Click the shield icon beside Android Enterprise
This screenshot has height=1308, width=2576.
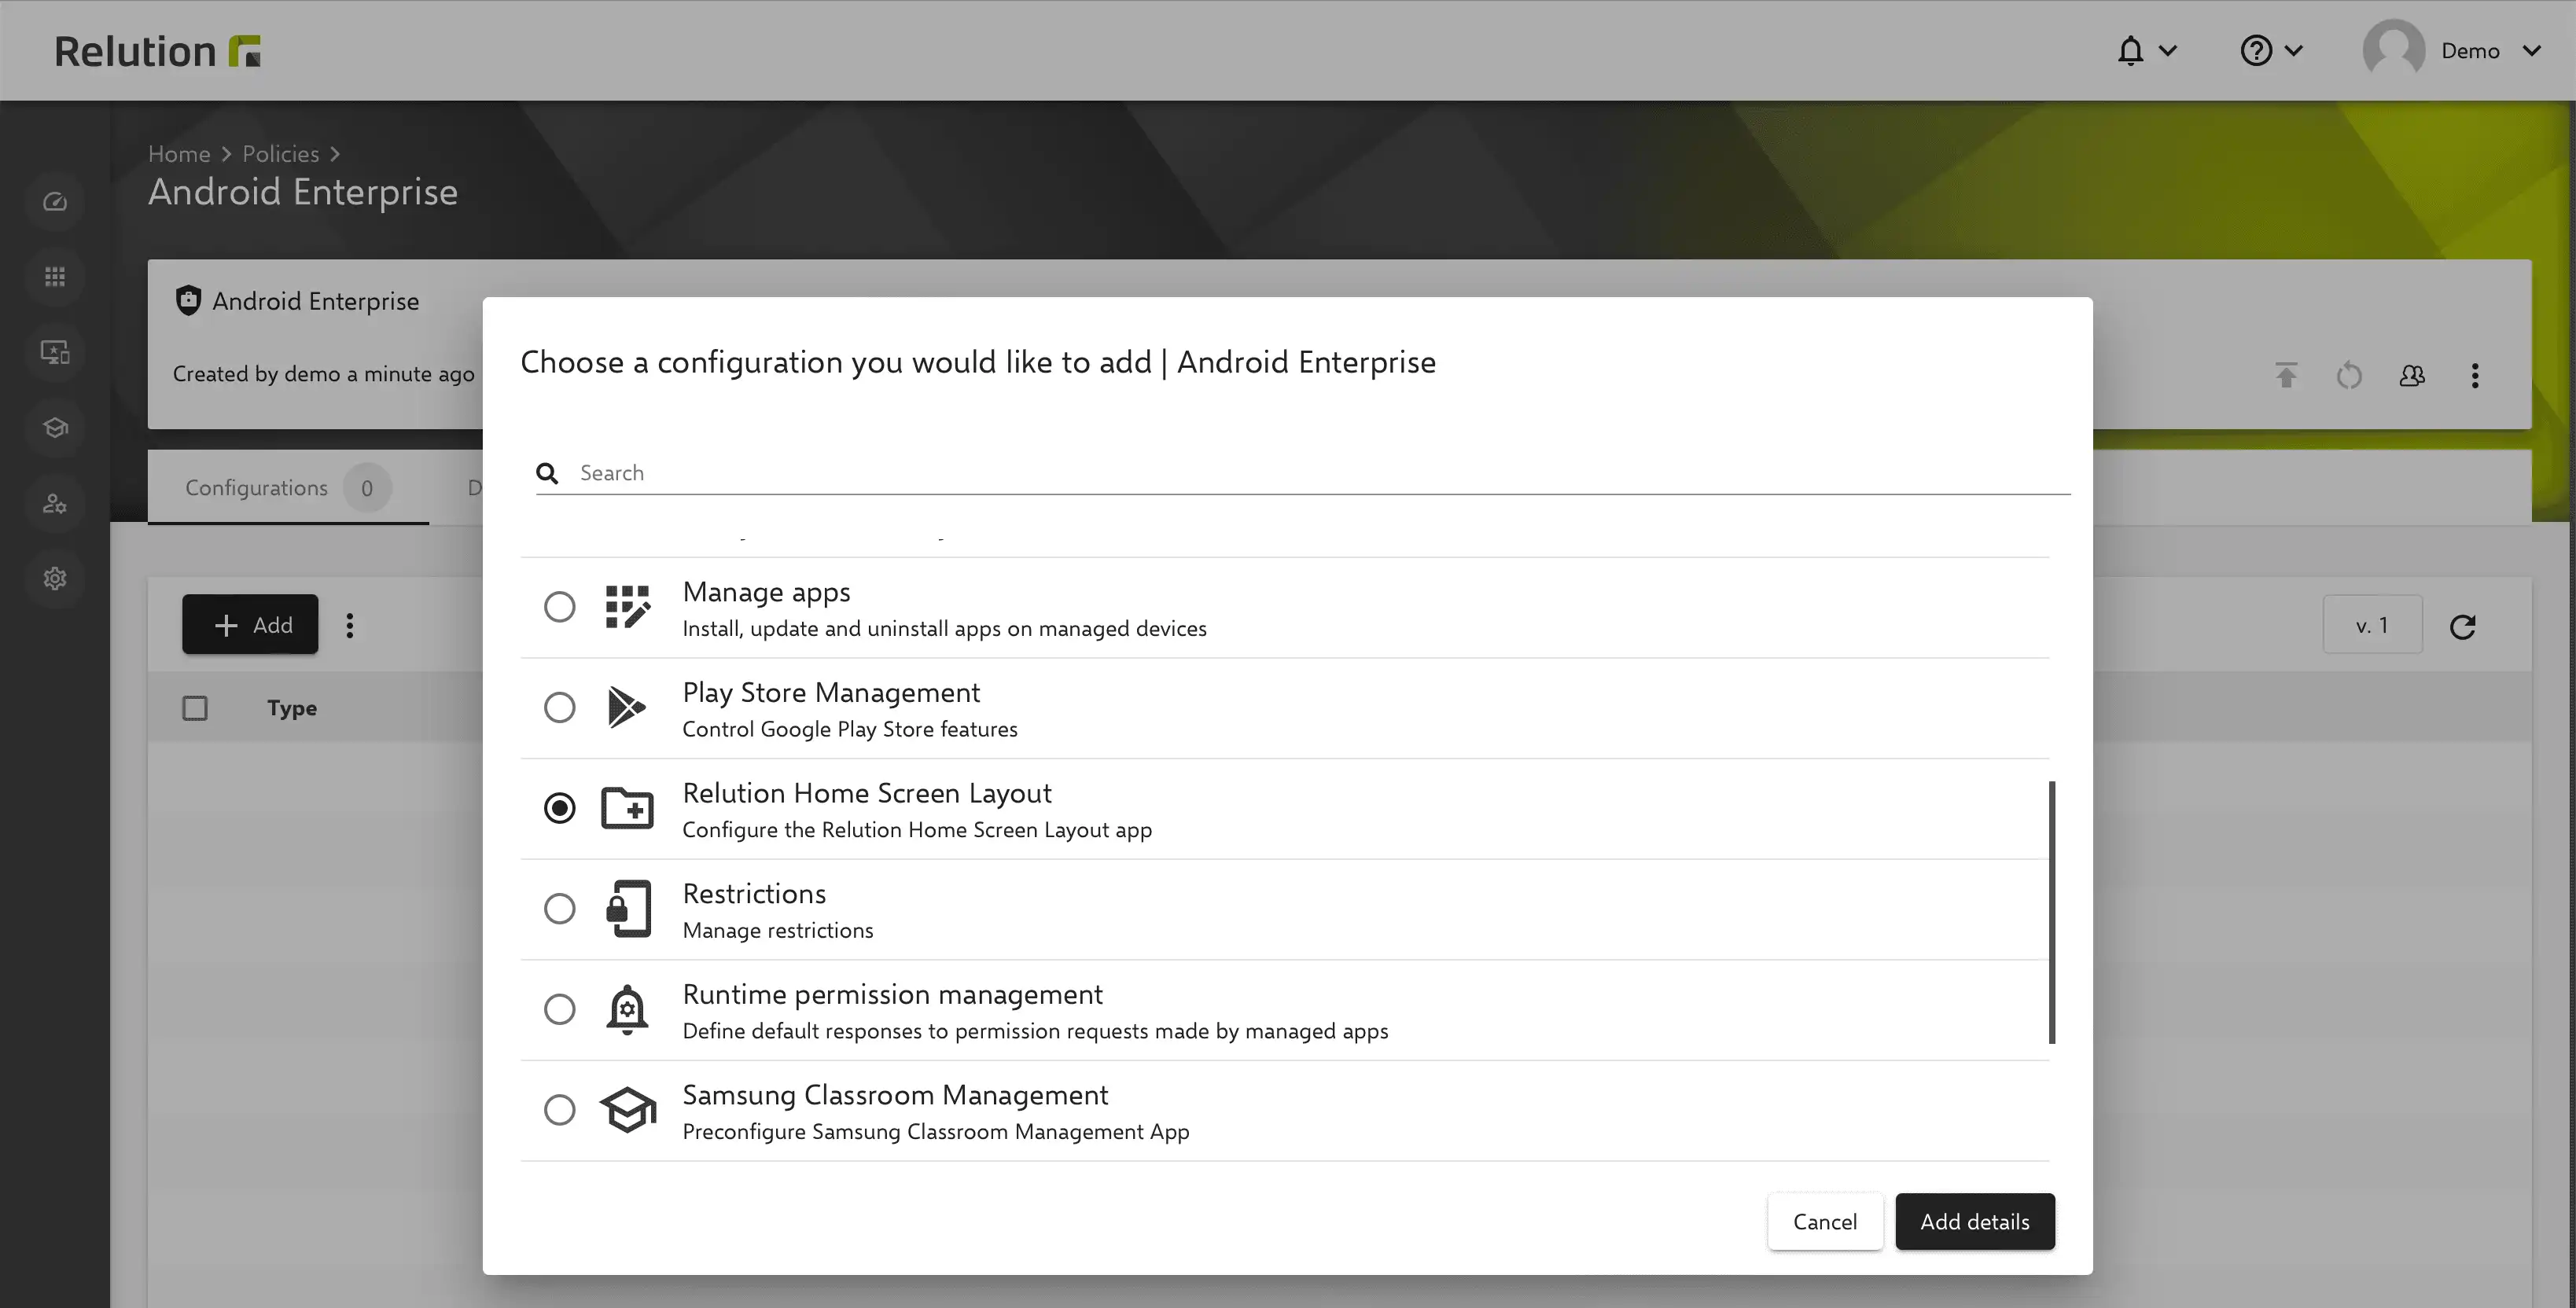coord(188,300)
